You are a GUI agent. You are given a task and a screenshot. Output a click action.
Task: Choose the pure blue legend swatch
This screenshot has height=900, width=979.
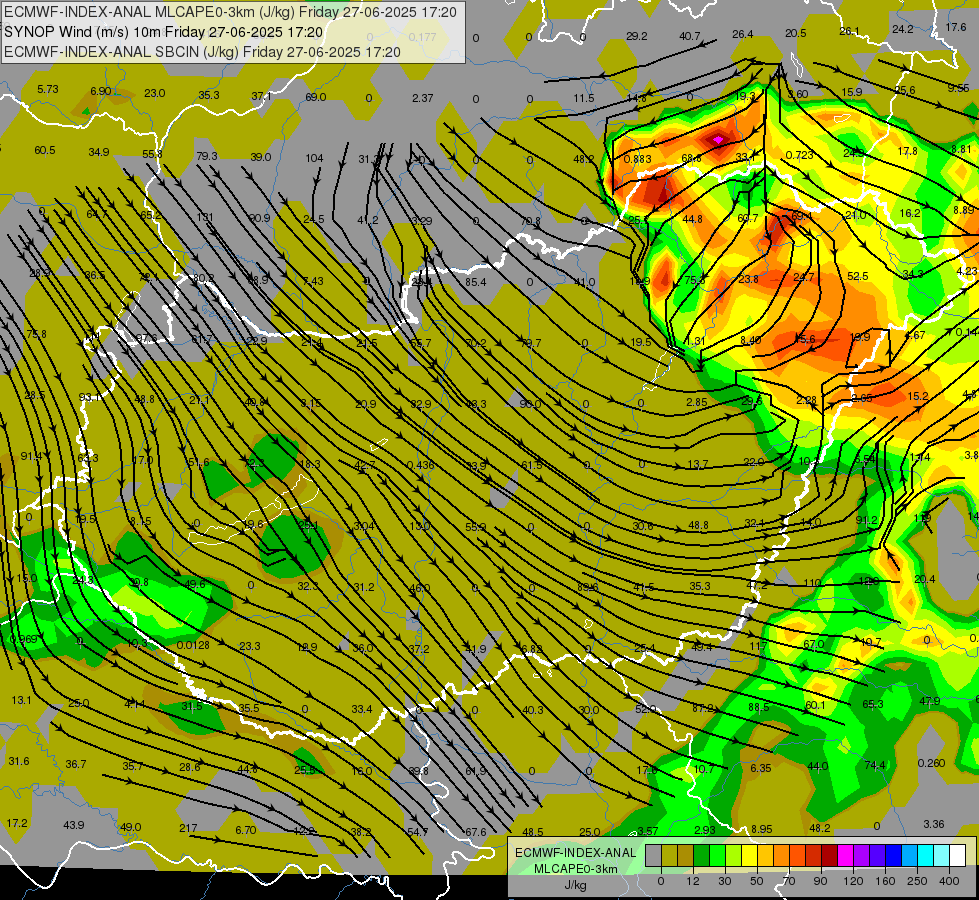[894, 856]
